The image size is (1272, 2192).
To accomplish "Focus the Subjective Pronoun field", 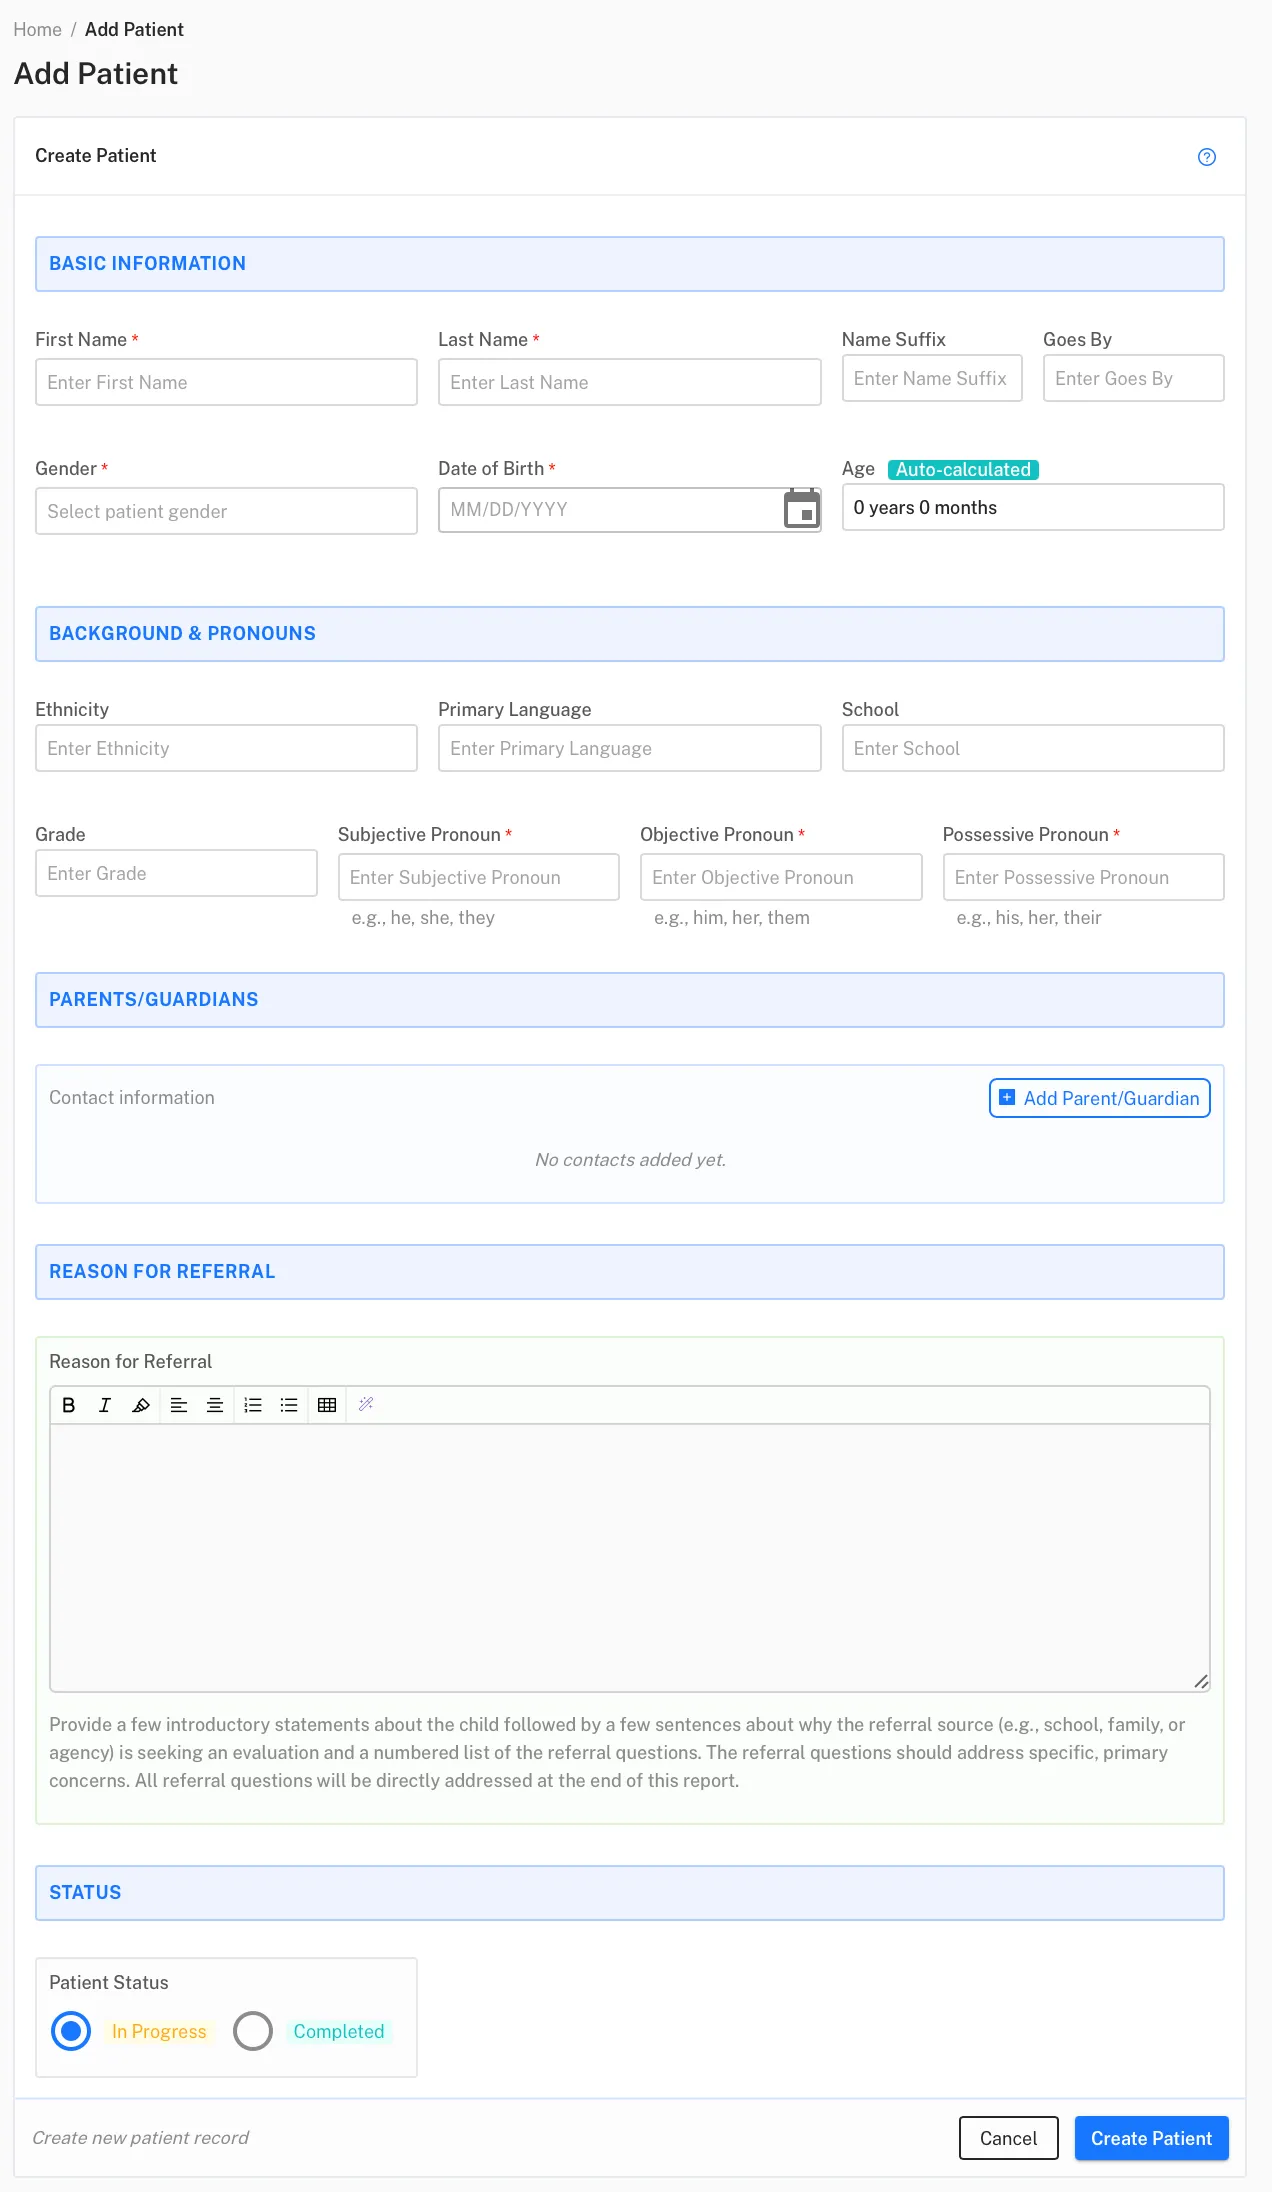I will (x=479, y=877).
